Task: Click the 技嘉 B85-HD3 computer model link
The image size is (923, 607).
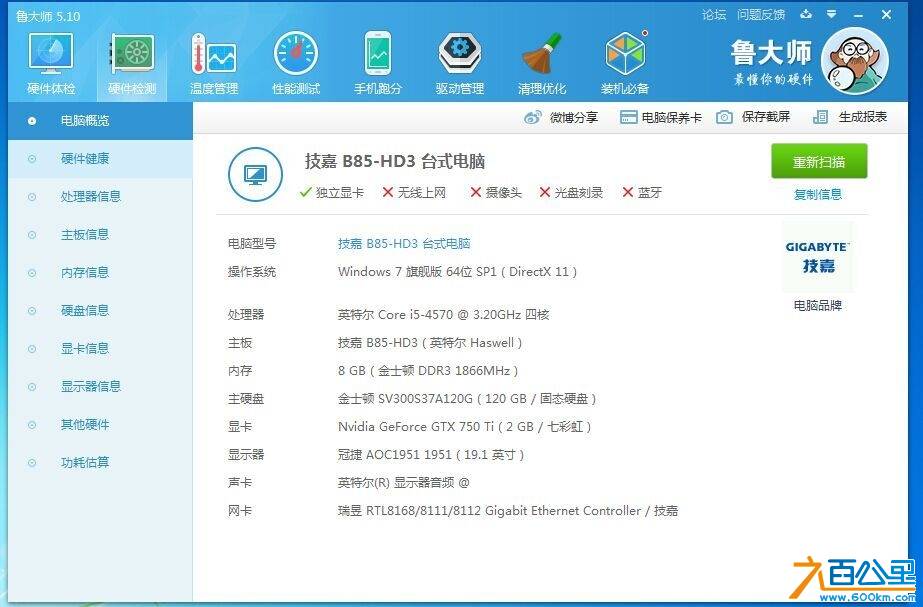Action: click(x=404, y=243)
